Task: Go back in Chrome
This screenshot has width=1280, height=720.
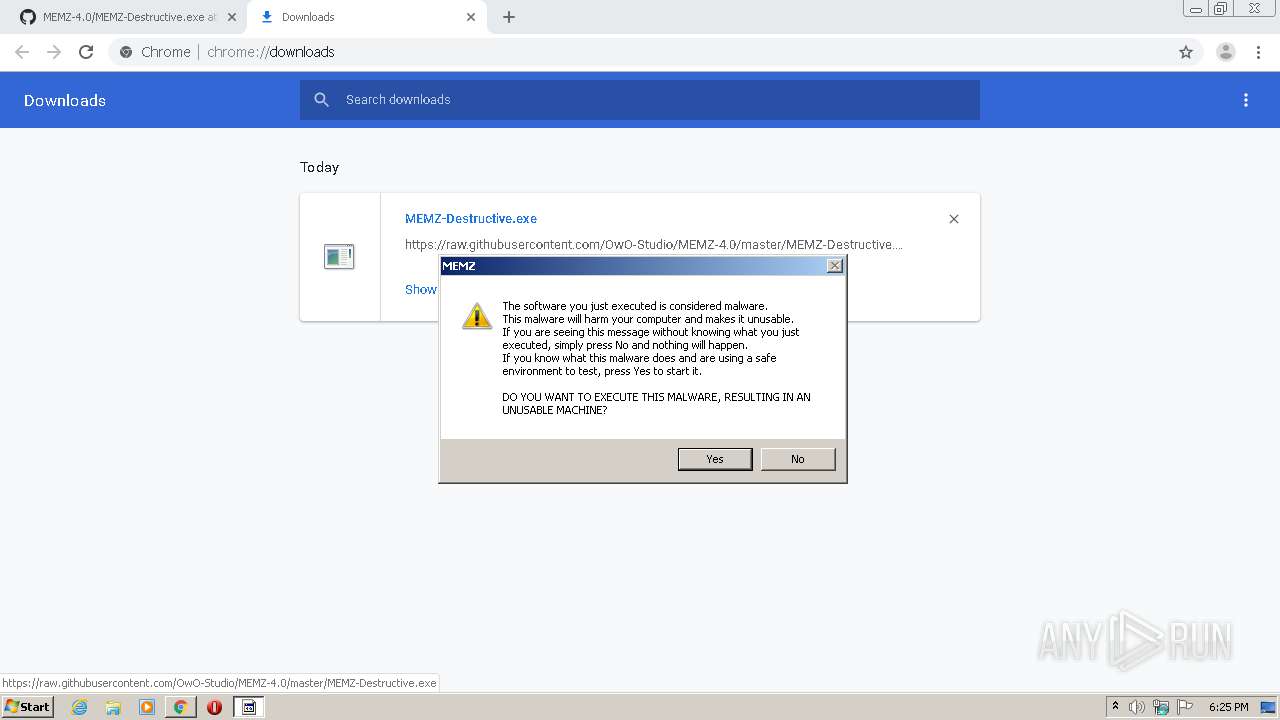Action: pyautogui.click(x=22, y=52)
